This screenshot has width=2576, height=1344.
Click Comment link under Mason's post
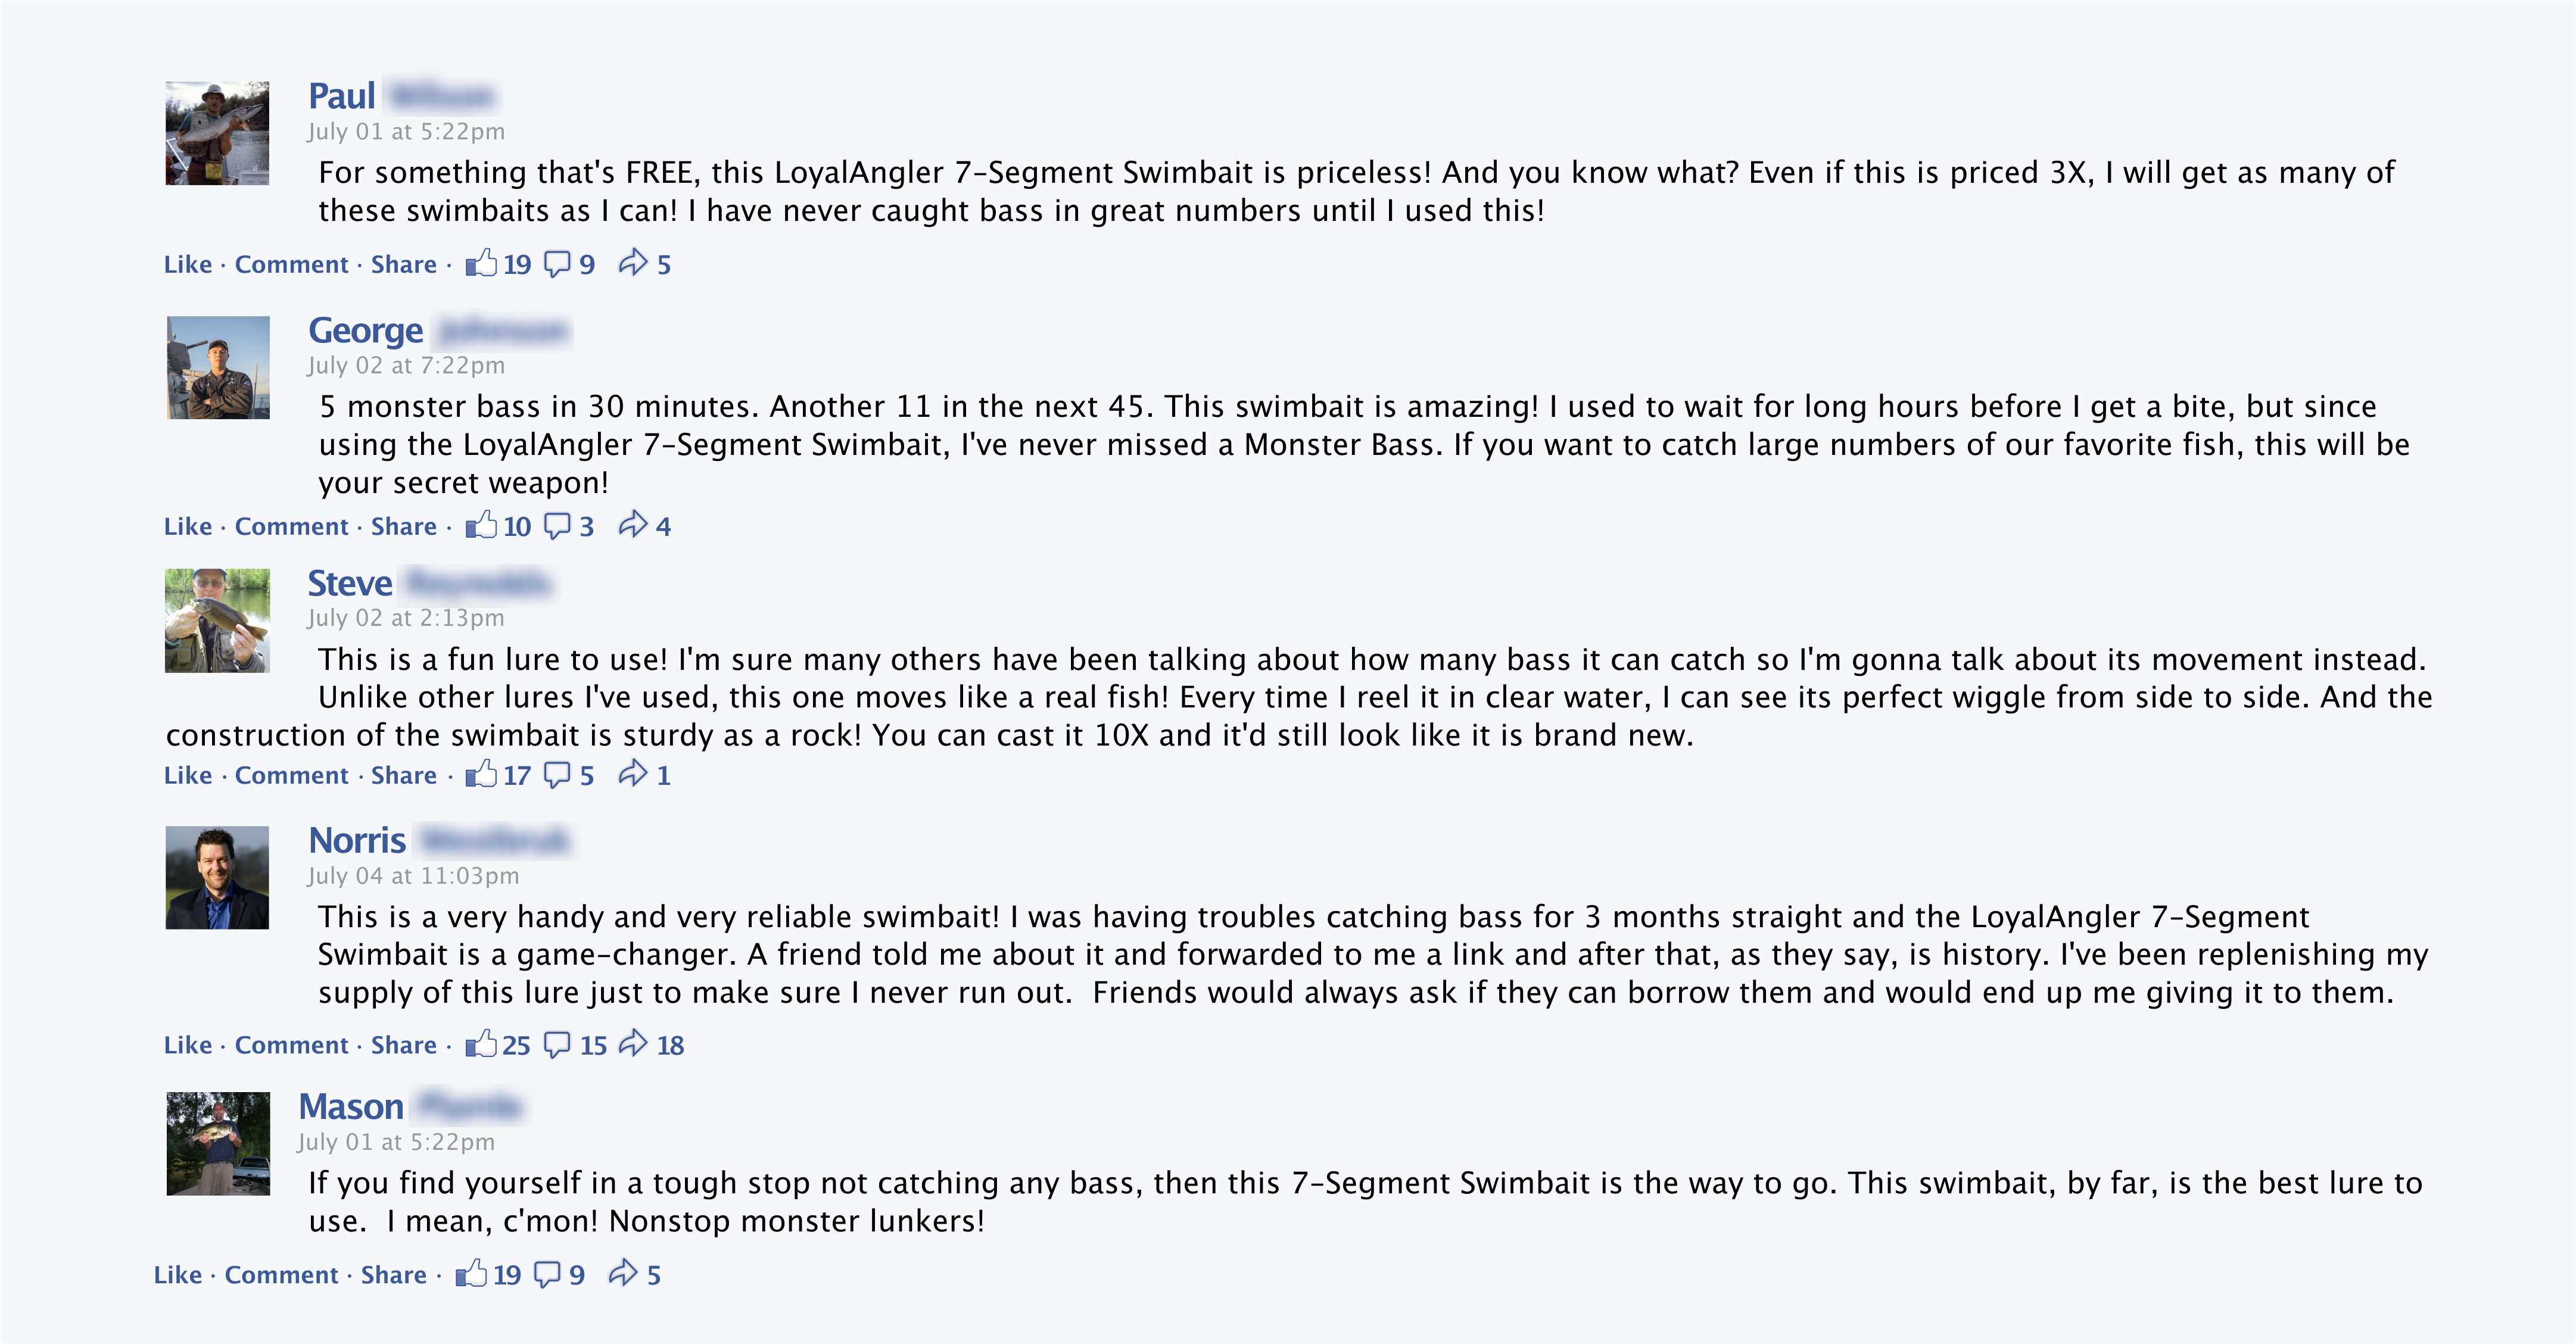(281, 1276)
